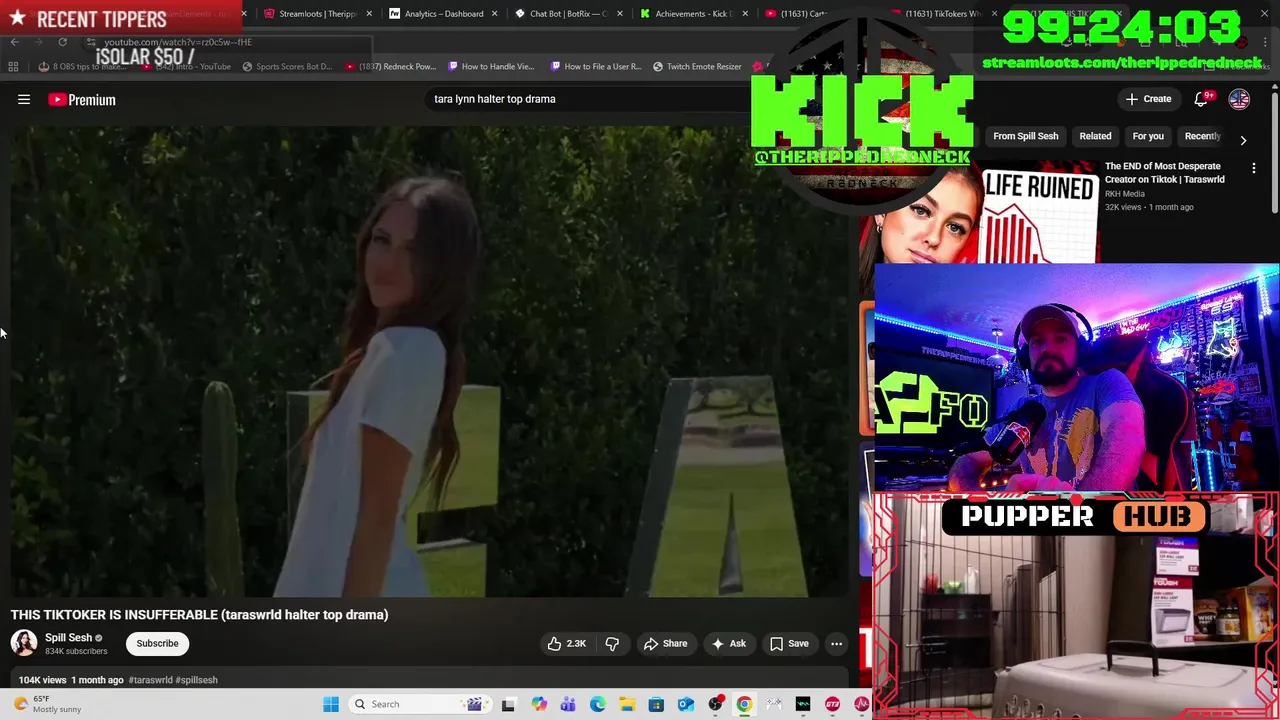Open File Explorer from taskbar
The image size is (1280, 720).
[x=627, y=704]
